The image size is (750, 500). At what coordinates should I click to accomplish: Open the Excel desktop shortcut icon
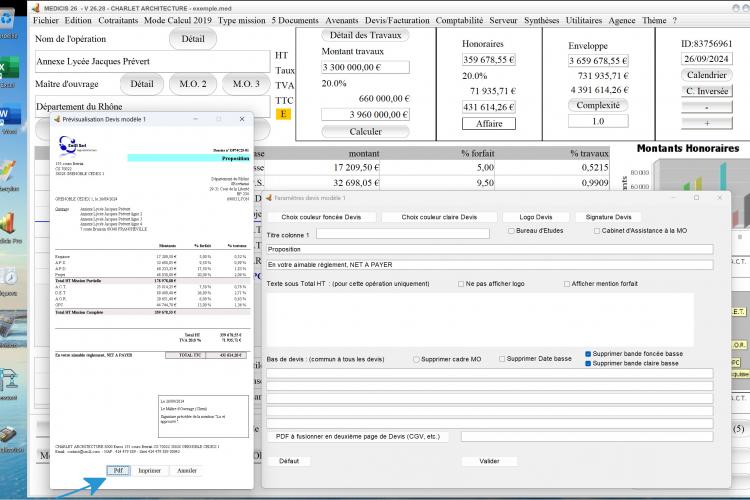coord(8,69)
